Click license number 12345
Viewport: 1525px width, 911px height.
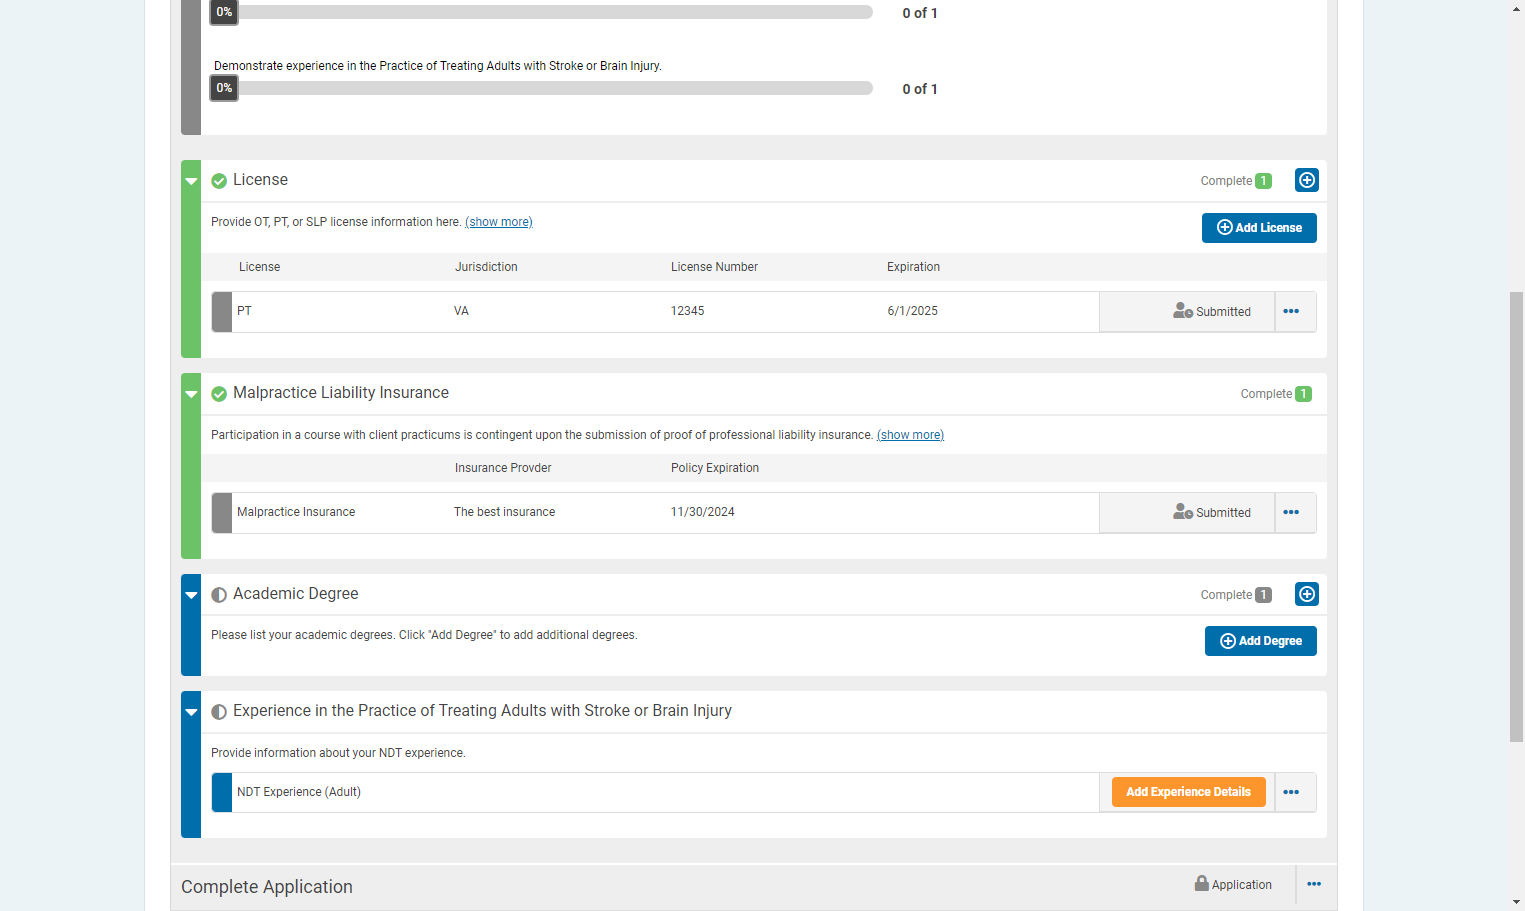point(687,311)
